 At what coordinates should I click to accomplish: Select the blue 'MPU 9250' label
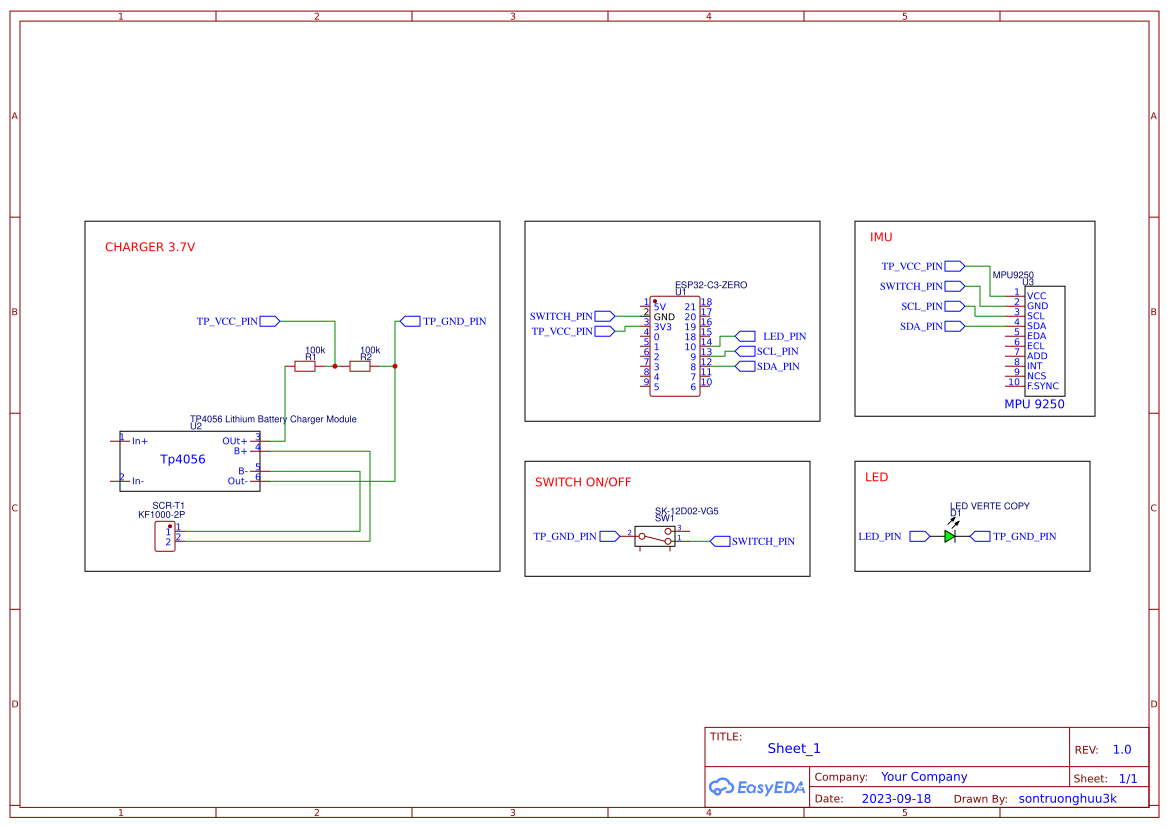[x=1034, y=404]
